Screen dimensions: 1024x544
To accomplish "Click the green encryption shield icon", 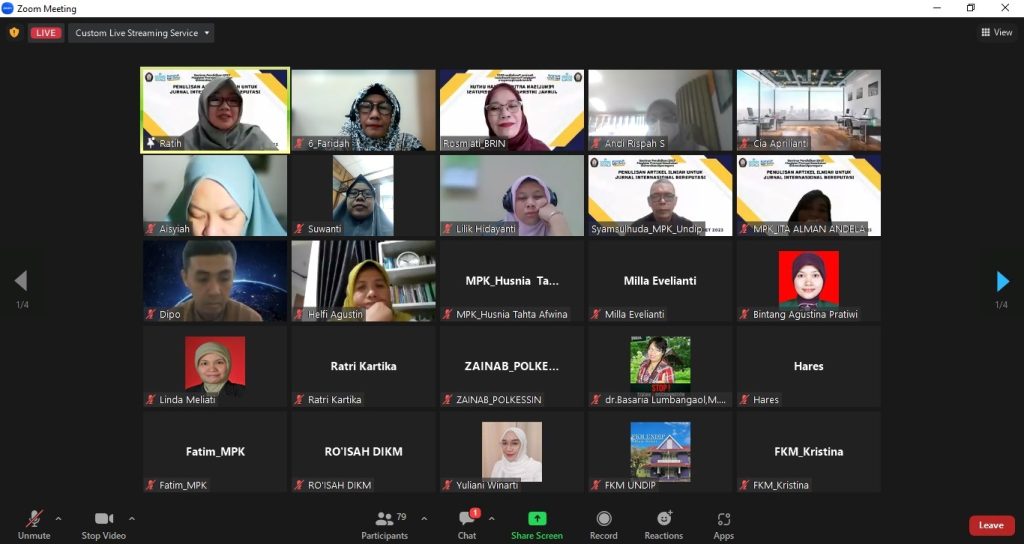I will pyautogui.click(x=14, y=33).
